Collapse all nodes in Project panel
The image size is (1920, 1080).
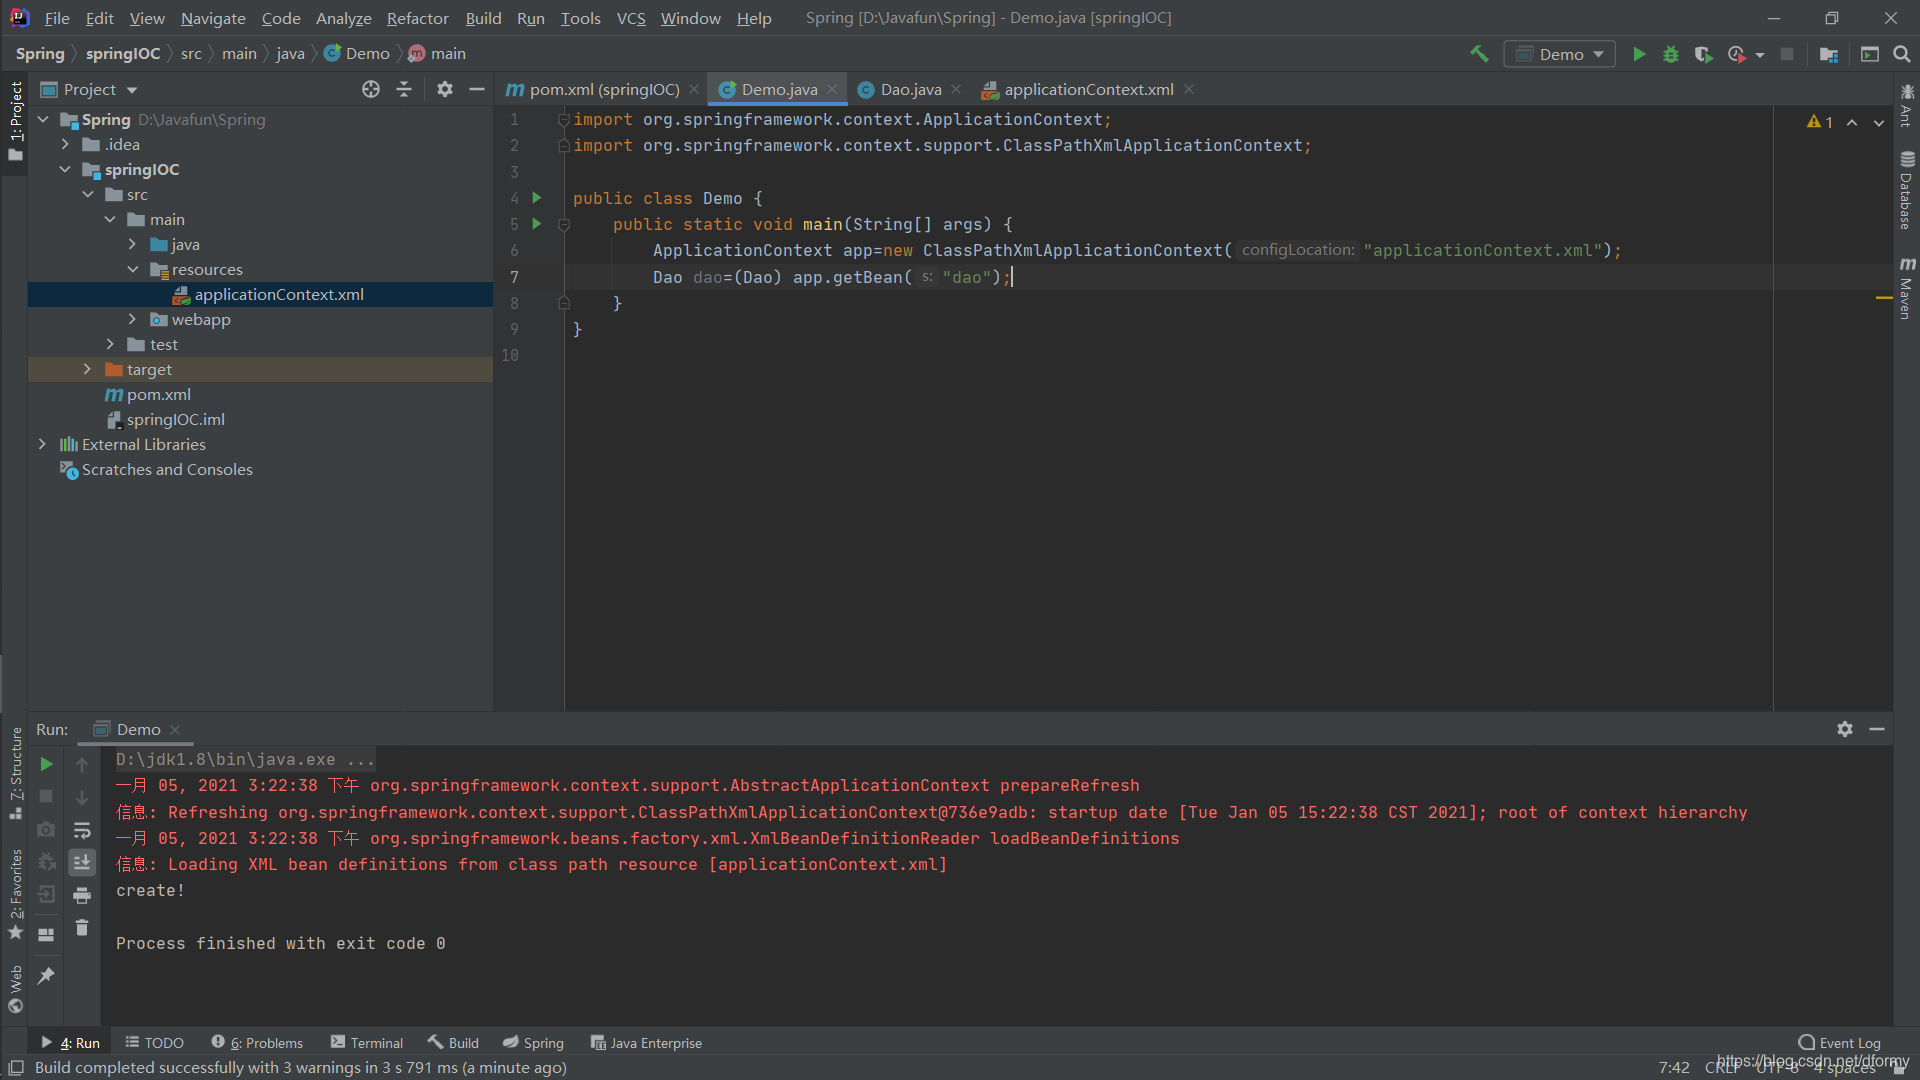point(404,89)
